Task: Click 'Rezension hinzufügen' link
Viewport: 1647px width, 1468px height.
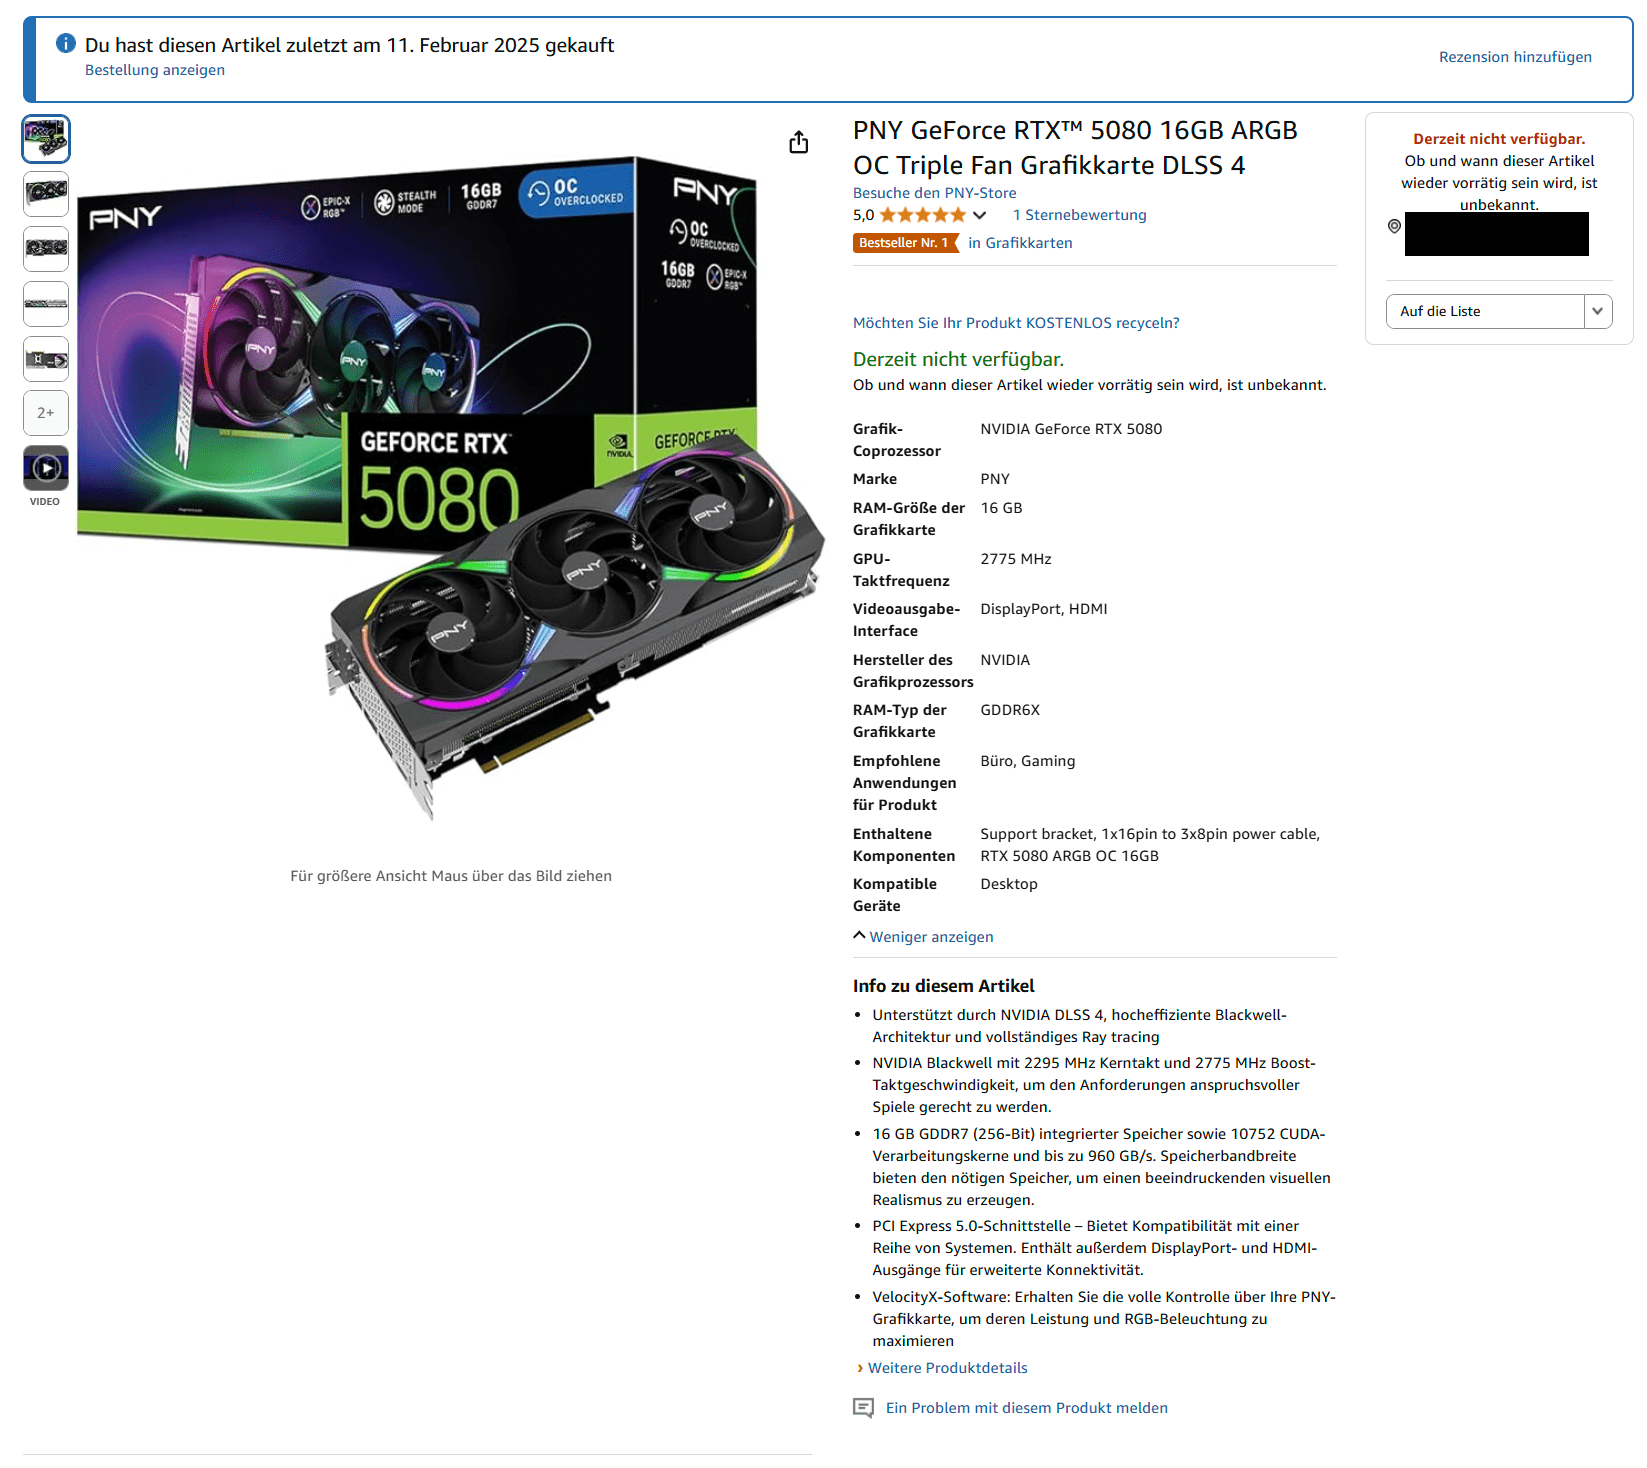Action: pyautogui.click(x=1515, y=57)
